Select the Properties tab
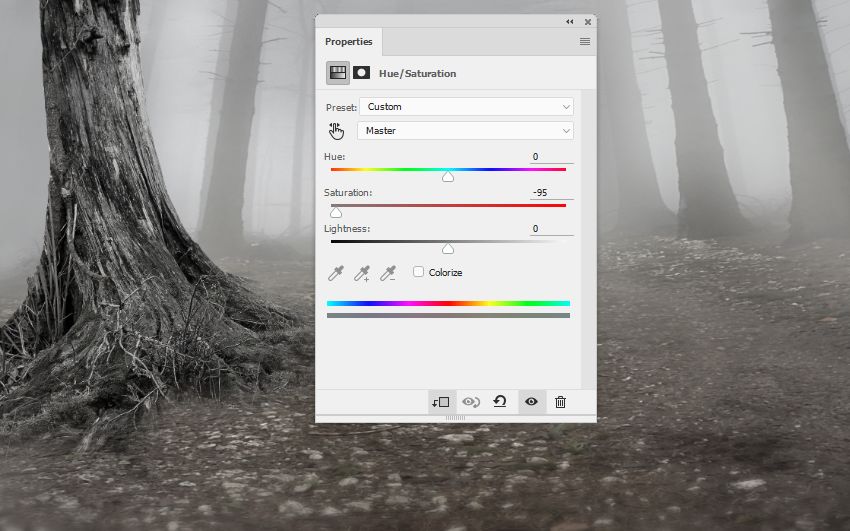850x531 pixels. [349, 42]
